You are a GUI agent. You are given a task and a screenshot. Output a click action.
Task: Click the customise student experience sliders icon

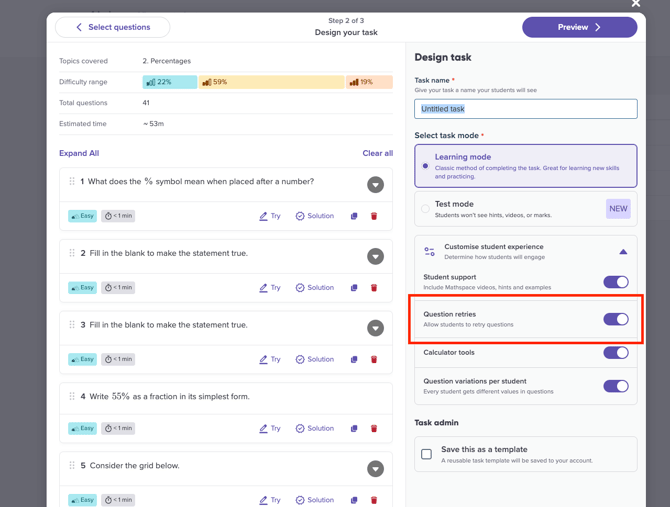tap(429, 252)
